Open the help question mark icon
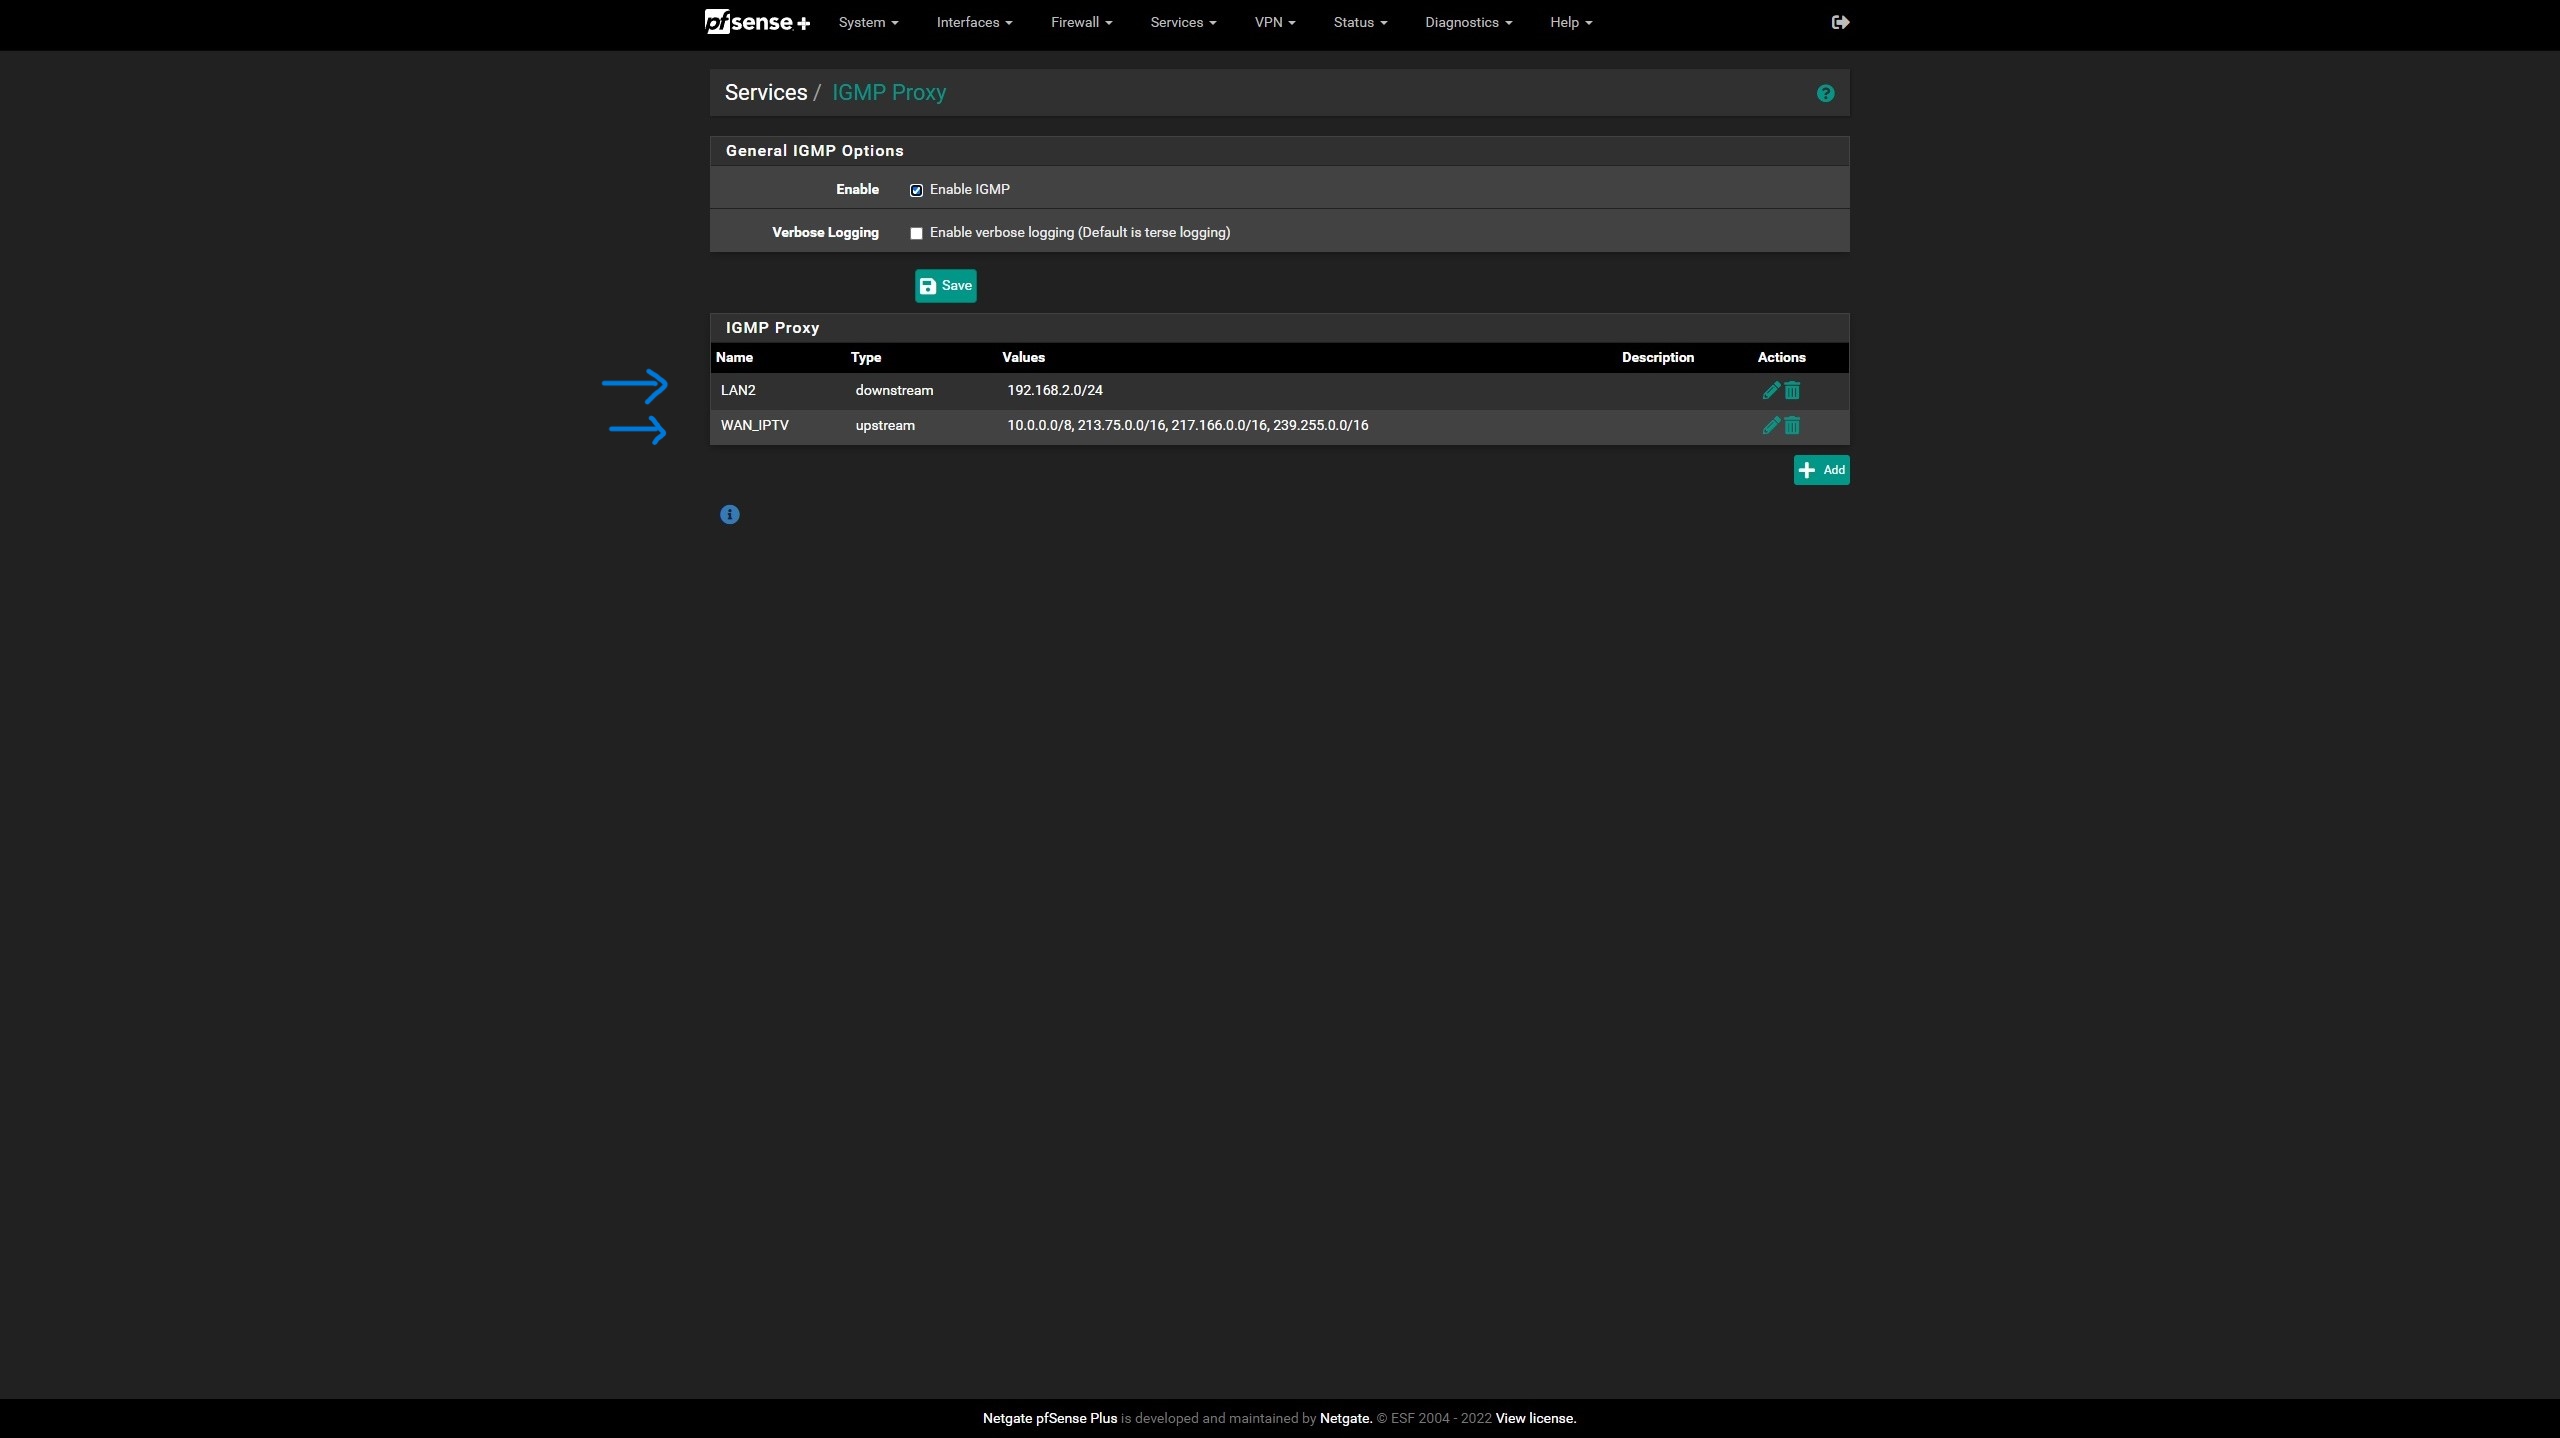This screenshot has height=1438, width=2560. (1825, 93)
